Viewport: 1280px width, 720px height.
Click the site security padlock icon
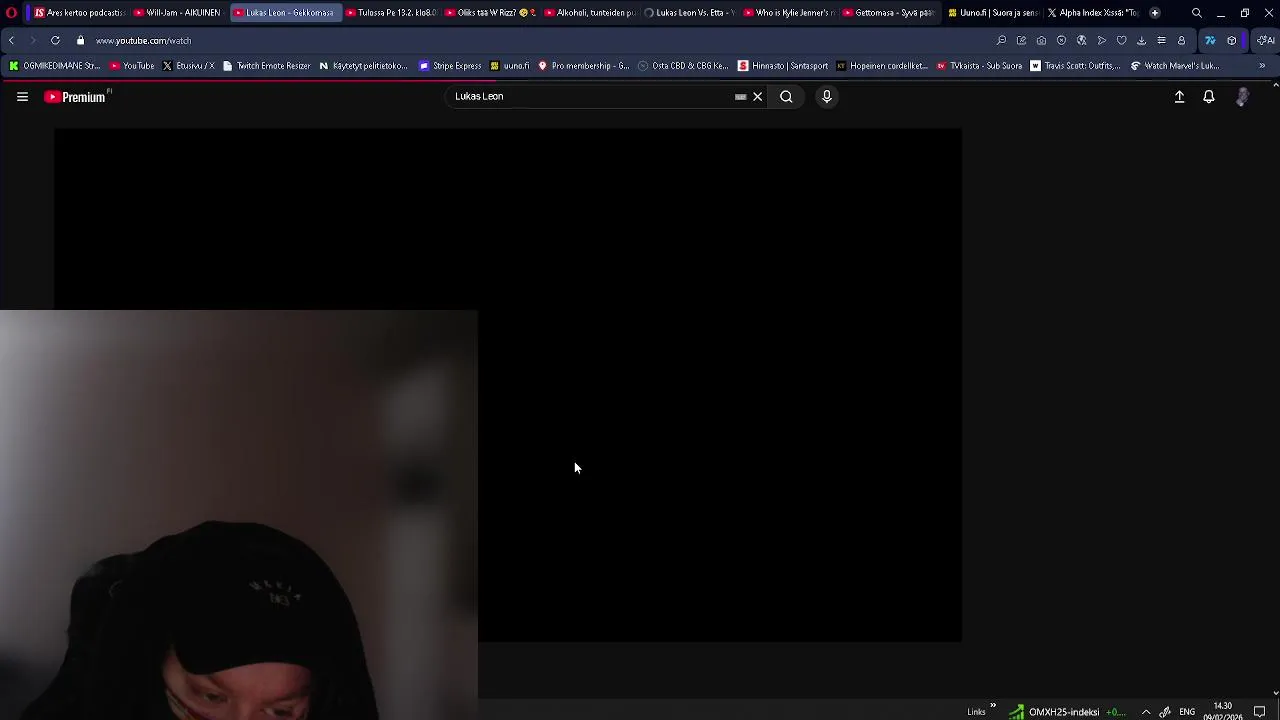click(x=80, y=40)
